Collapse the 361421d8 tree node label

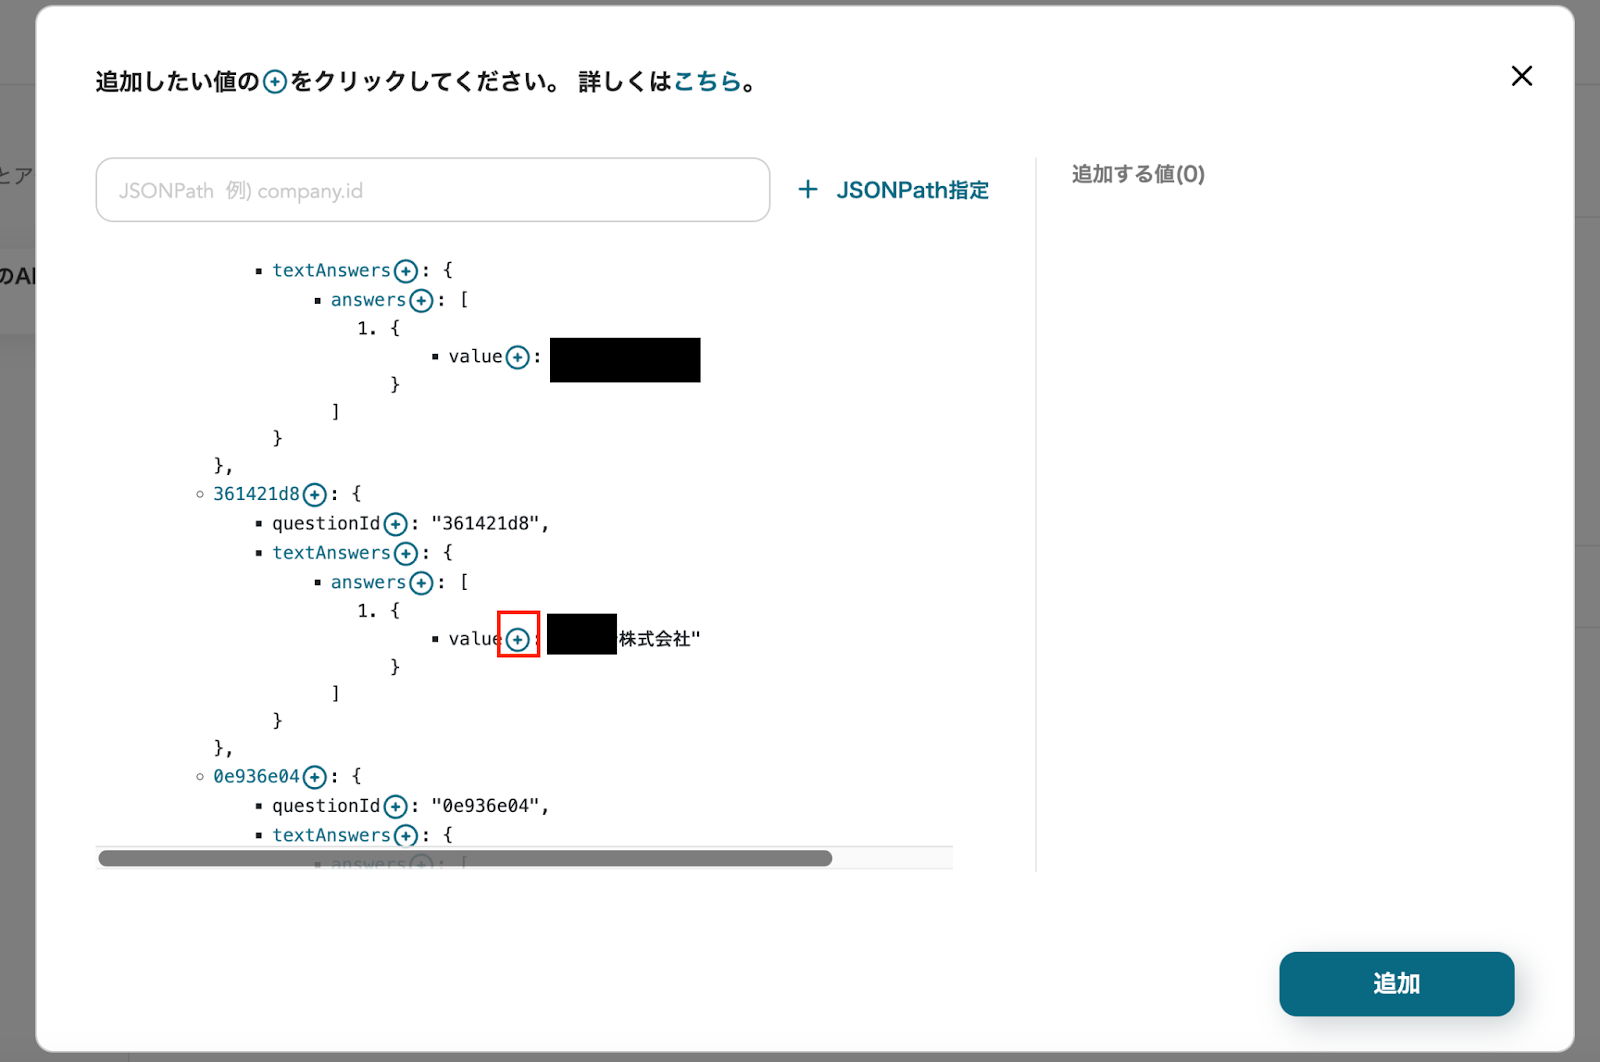point(256,494)
